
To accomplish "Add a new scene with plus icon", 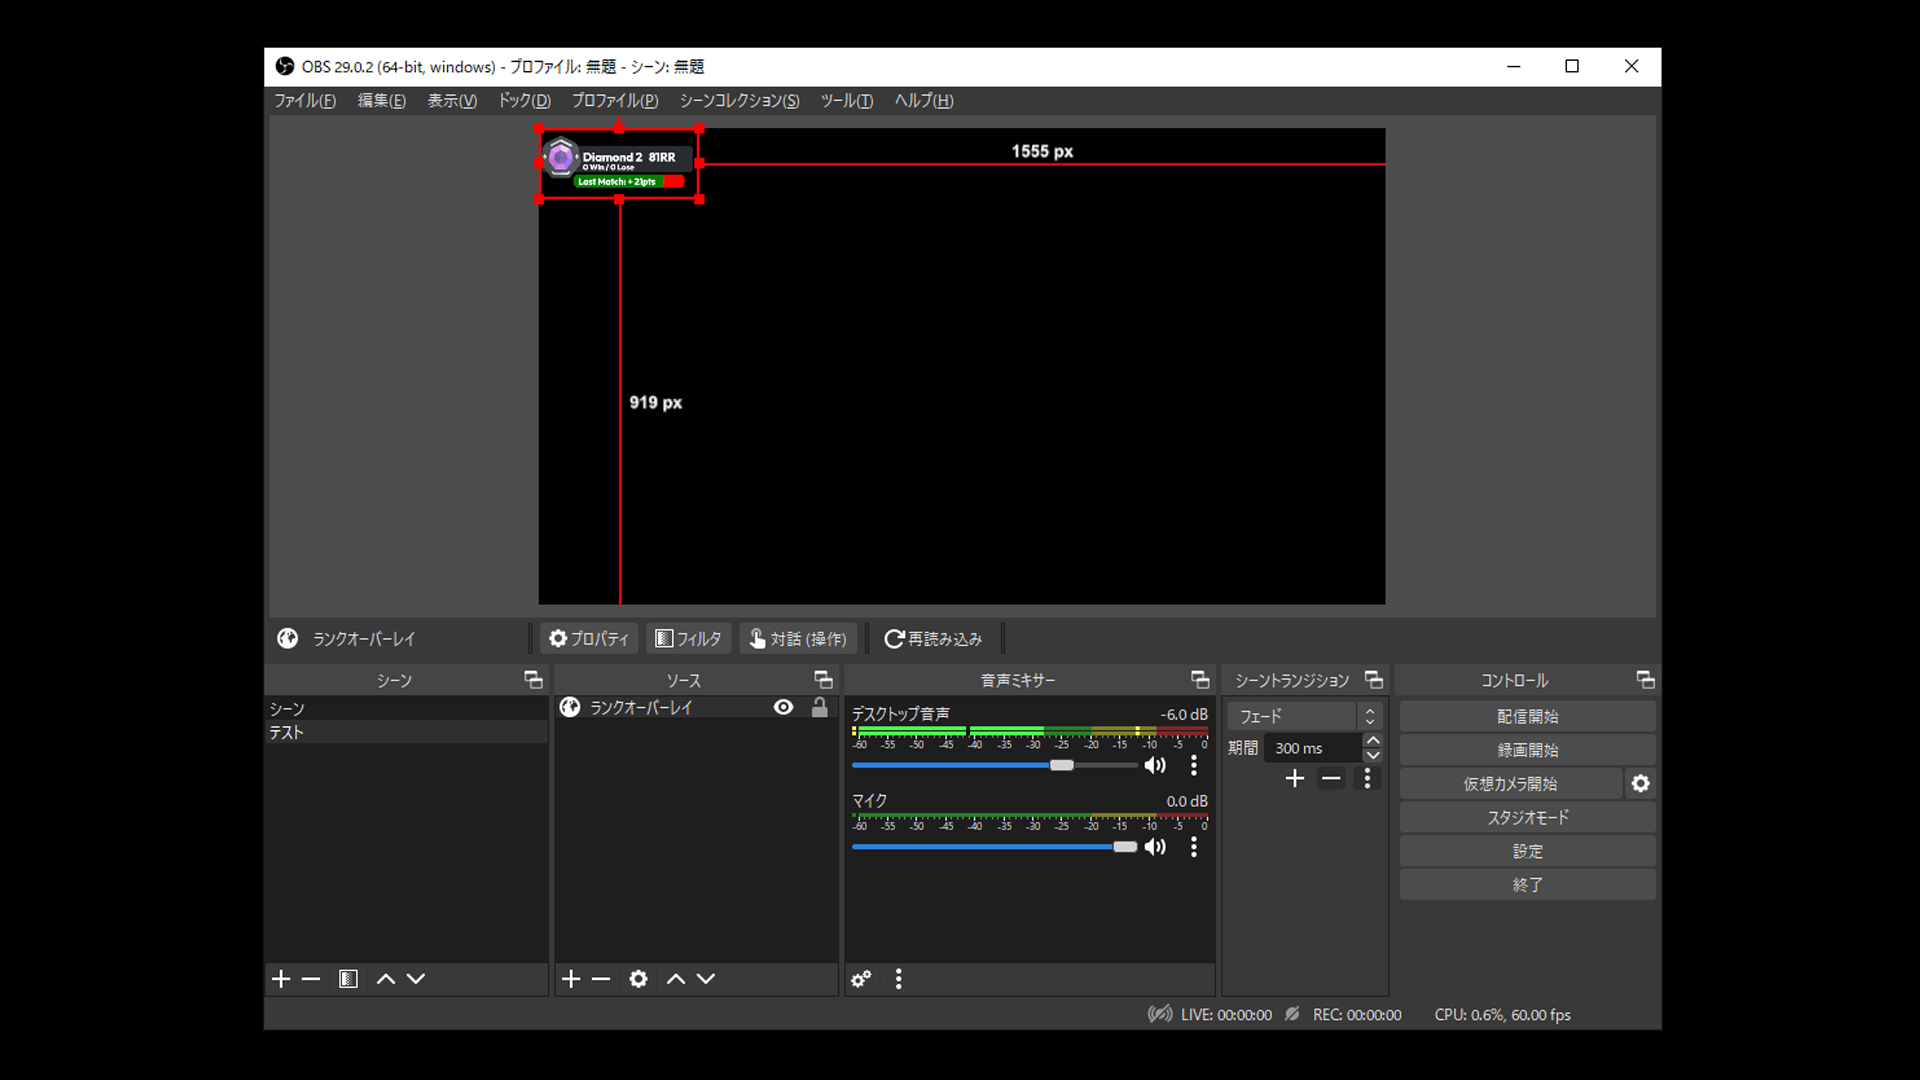I will pos(281,979).
